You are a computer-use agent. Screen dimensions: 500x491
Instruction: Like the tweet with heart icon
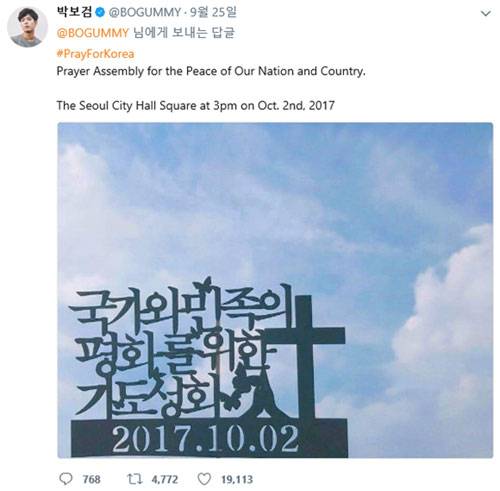(204, 479)
